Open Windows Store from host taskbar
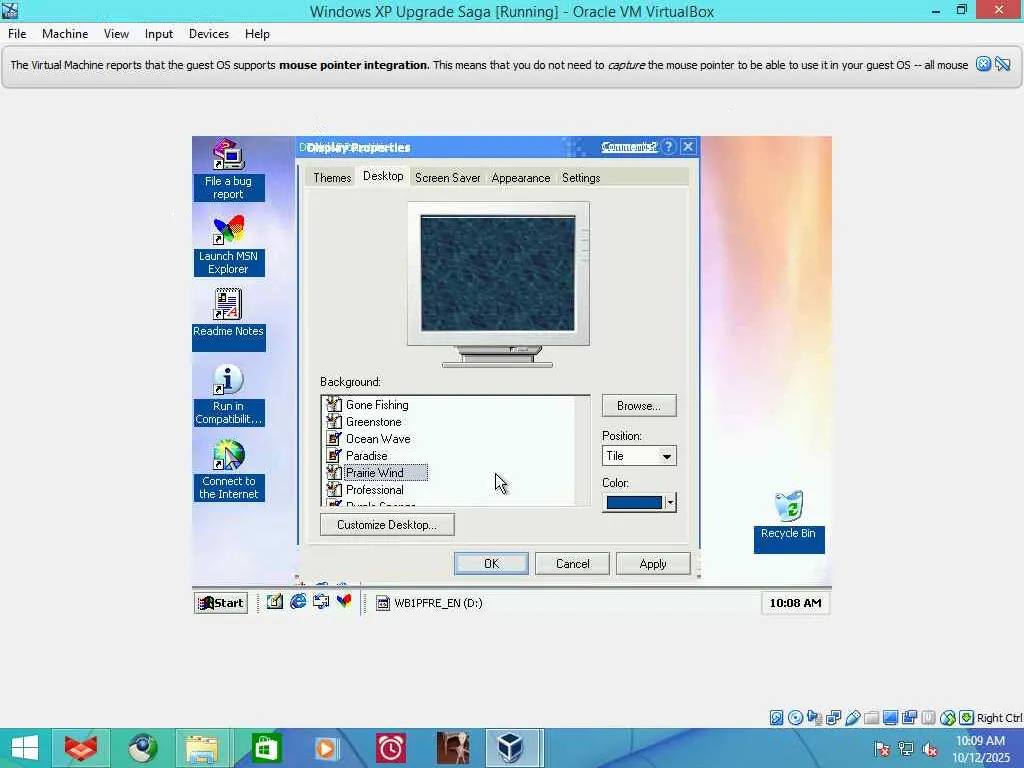Viewport: 1024px width, 768px height. tap(265, 748)
